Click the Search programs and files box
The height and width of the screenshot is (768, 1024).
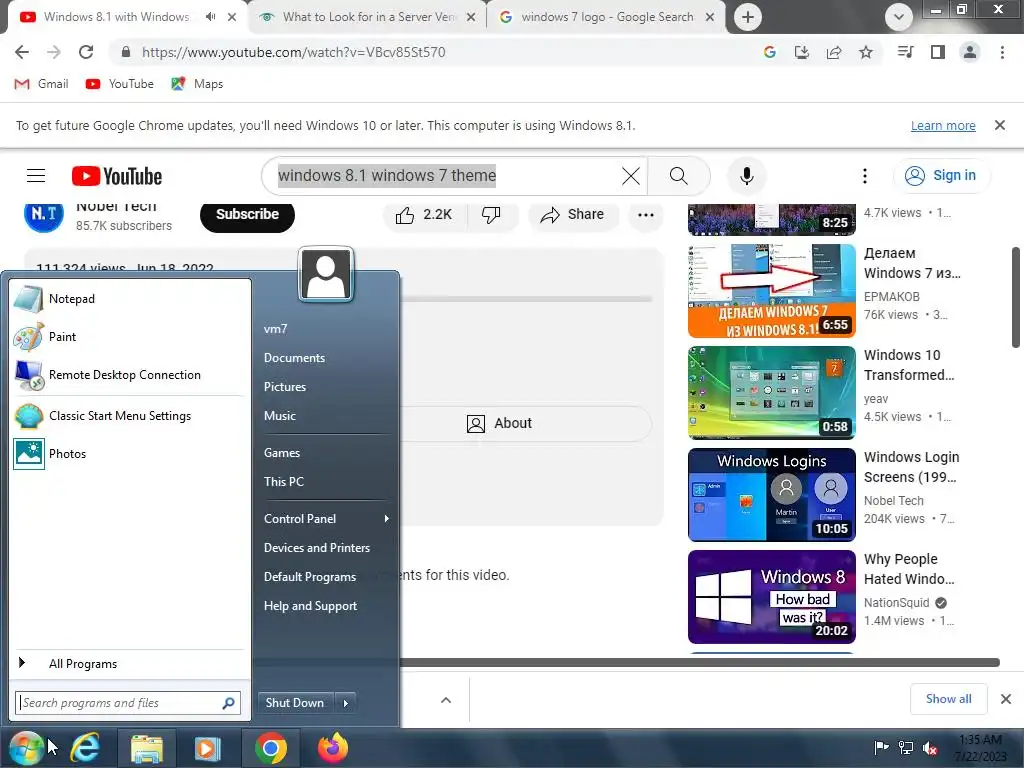tap(128, 703)
